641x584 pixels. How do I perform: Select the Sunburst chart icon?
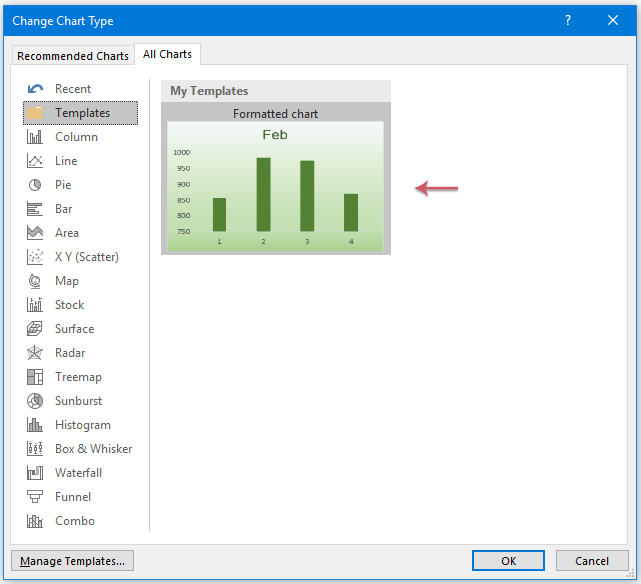point(35,401)
